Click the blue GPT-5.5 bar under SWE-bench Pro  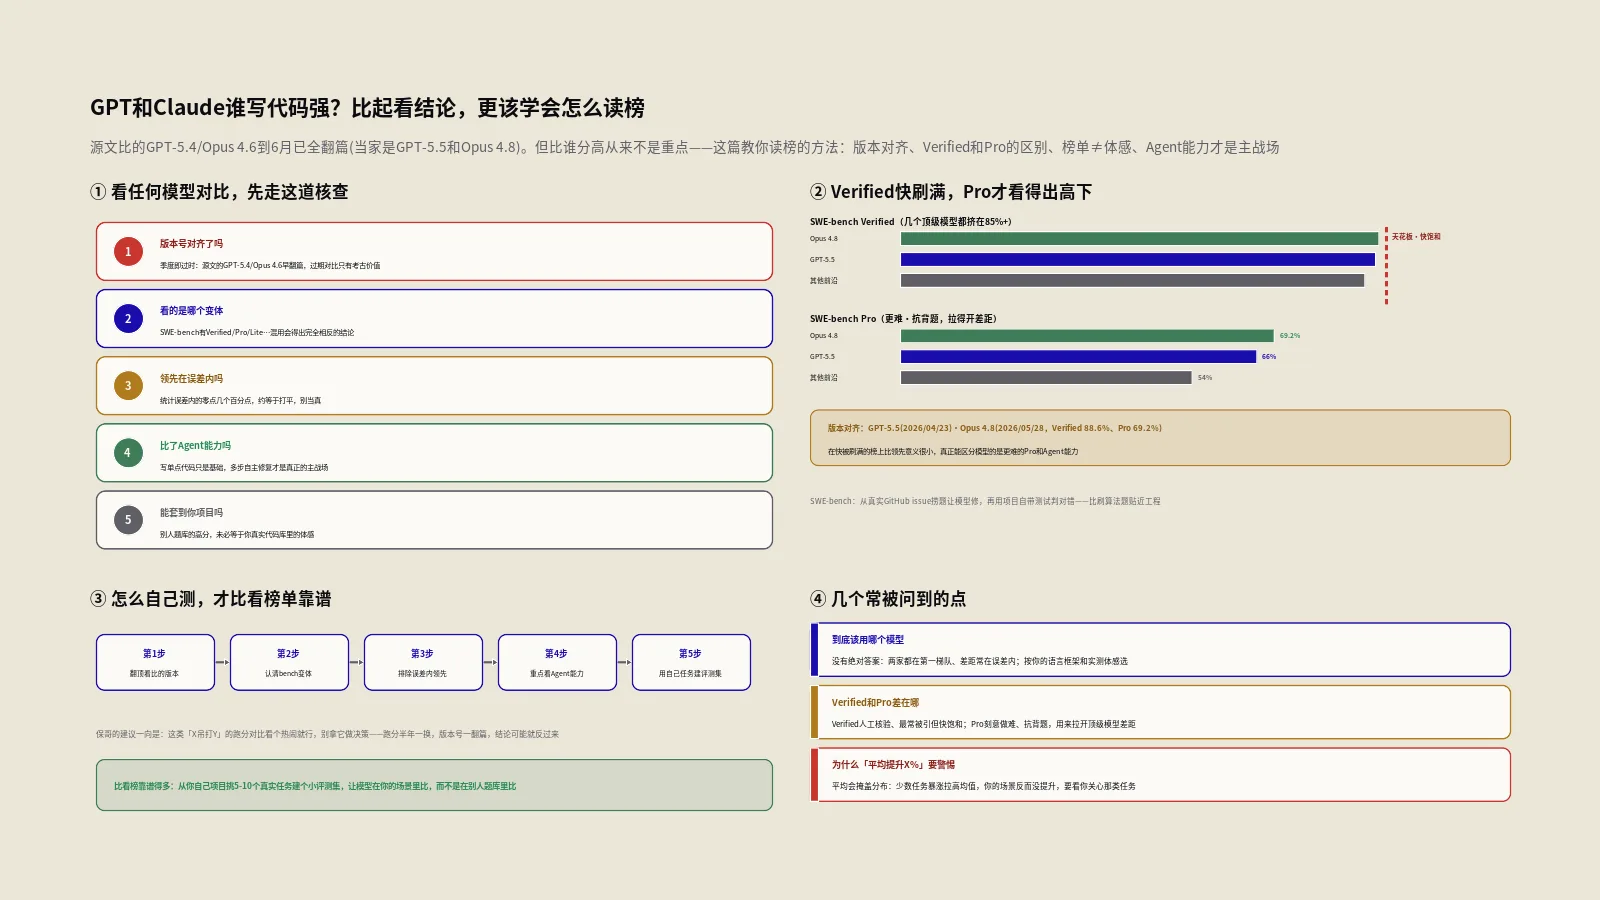tap(1078, 357)
